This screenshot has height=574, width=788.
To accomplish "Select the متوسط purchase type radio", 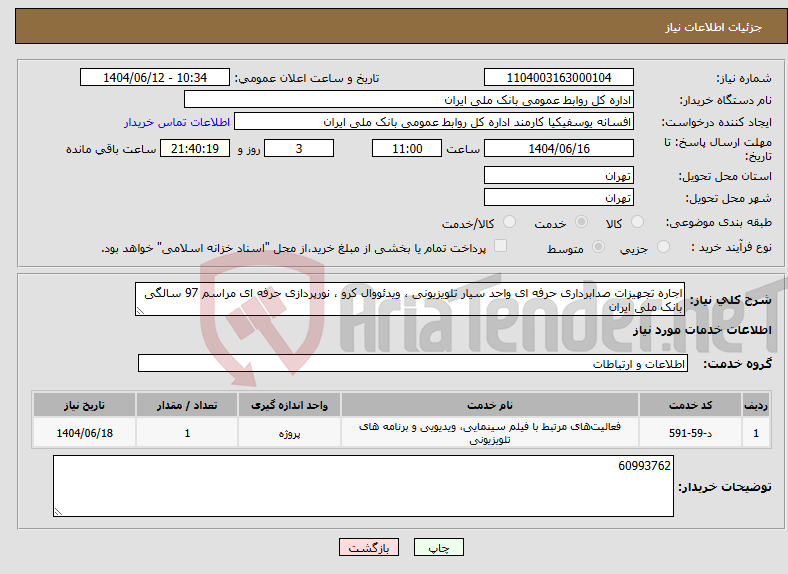I will tap(599, 246).
